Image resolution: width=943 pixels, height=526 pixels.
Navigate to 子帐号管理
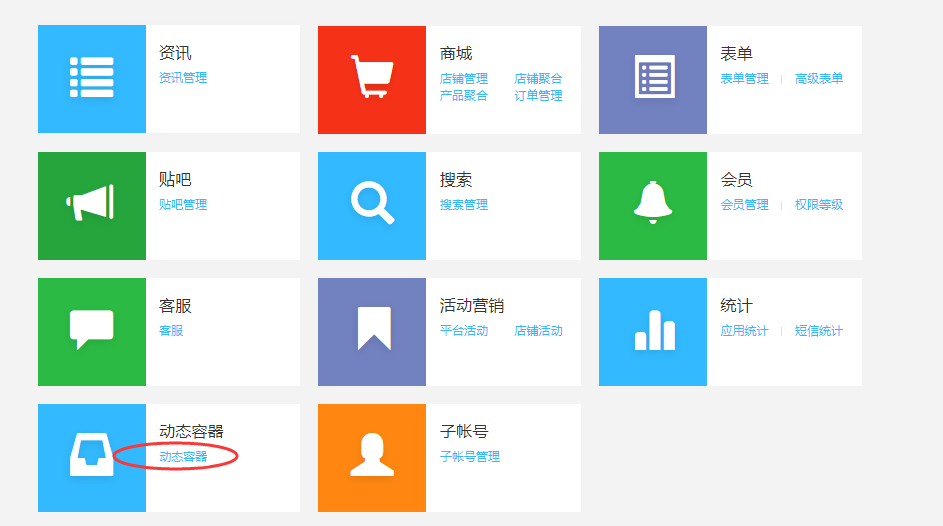click(x=470, y=457)
